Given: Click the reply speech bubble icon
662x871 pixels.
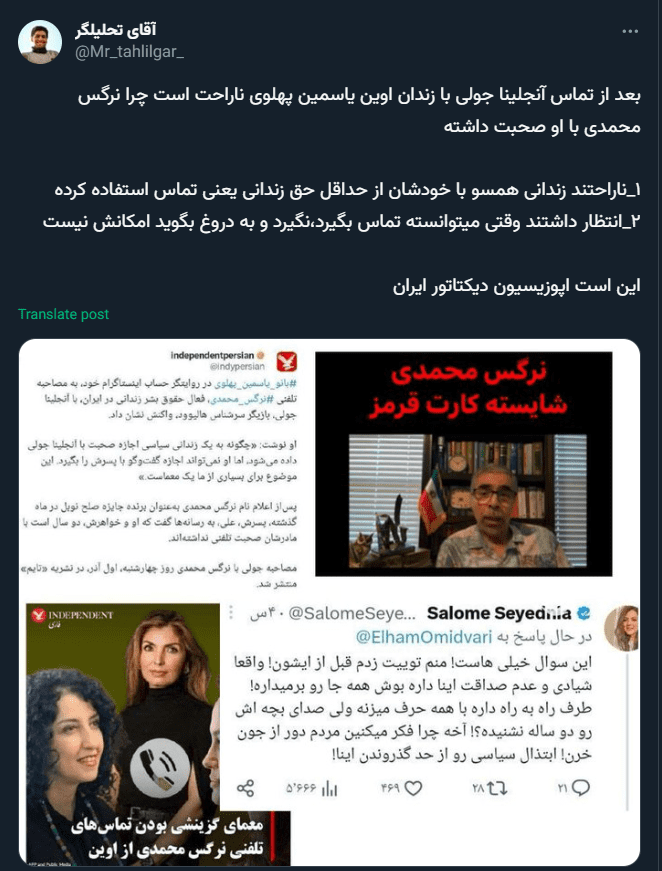Looking at the screenshot, I should 581,787.
